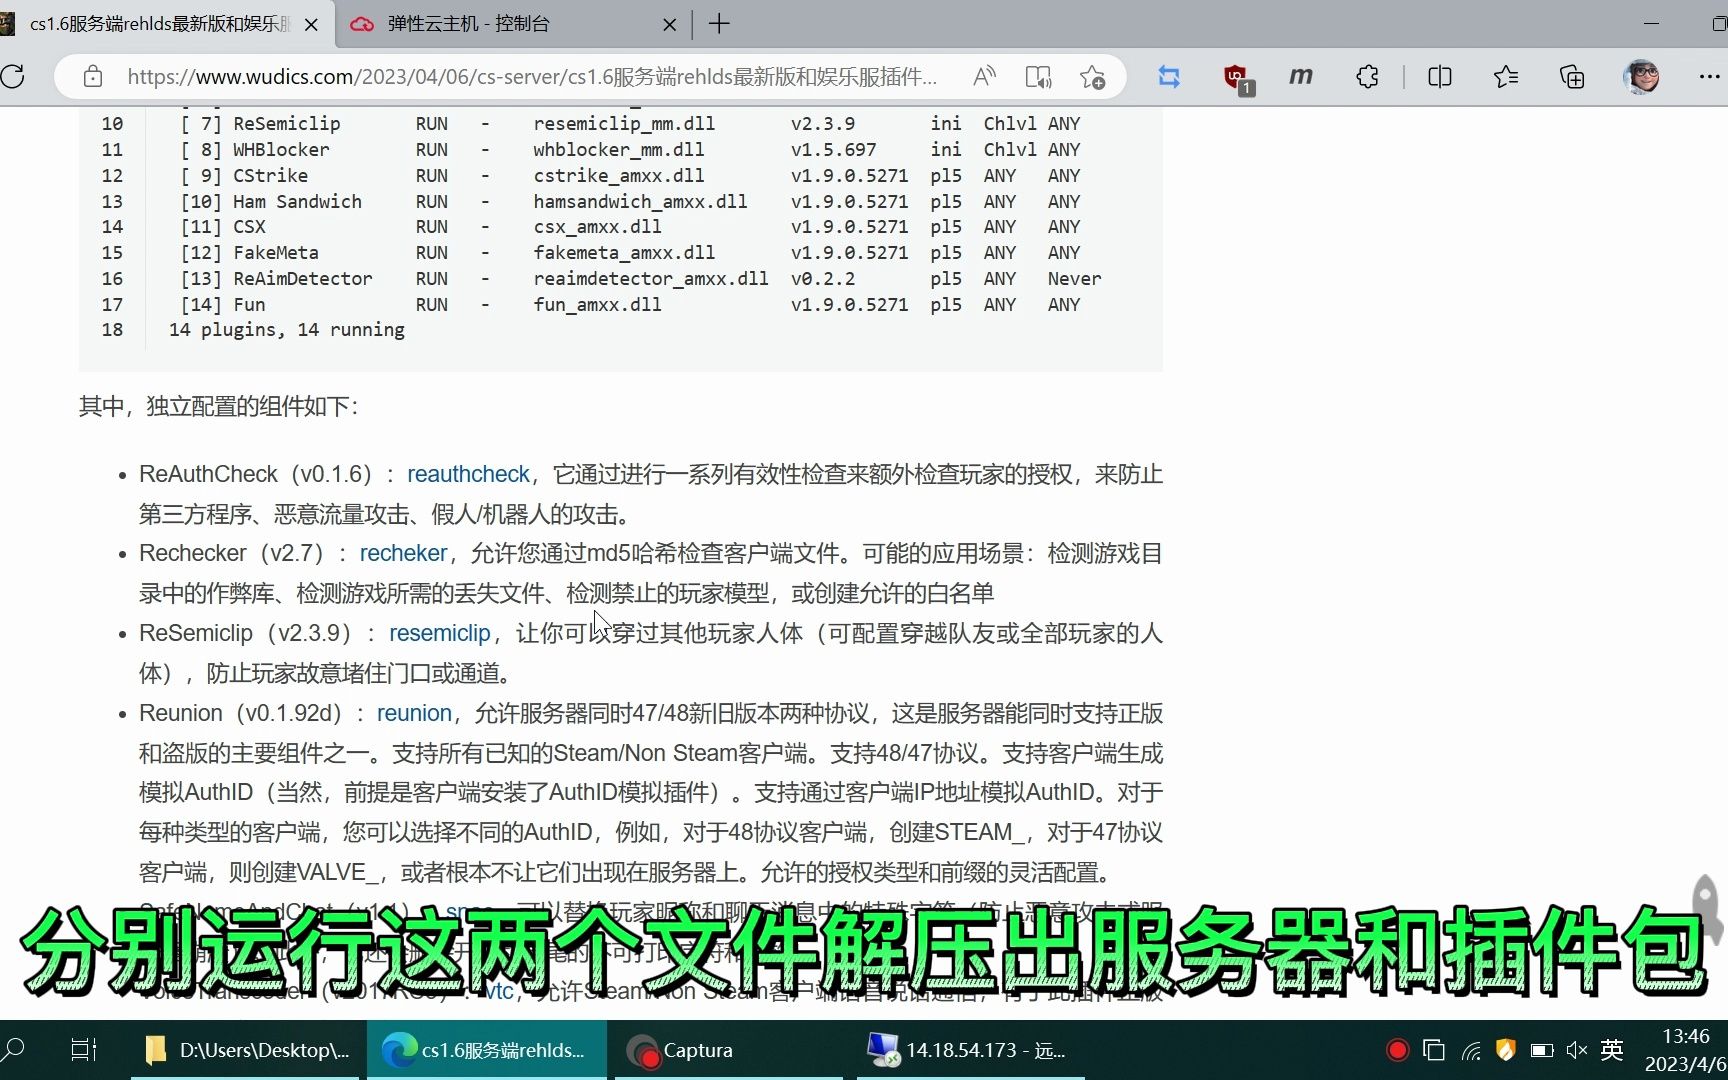Image resolution: width=1728 pixels, height=1080 pixels.
Task: Open the reunion link
Action: (414, 713)
